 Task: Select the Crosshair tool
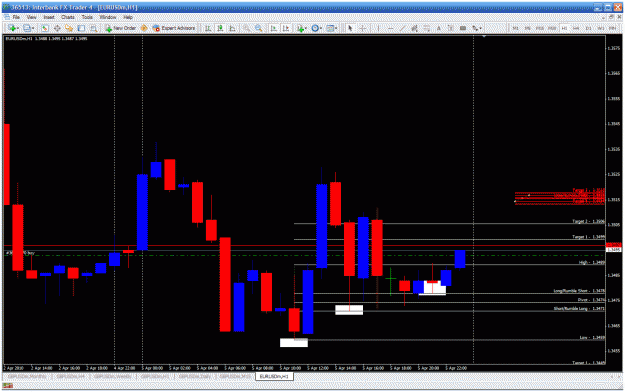pyautogui.click(x=363, y=28)
